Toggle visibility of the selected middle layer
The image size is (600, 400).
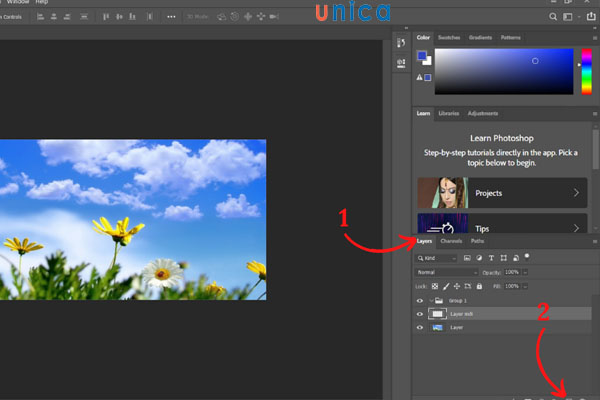pyautogui.click(x=420, y=314)
